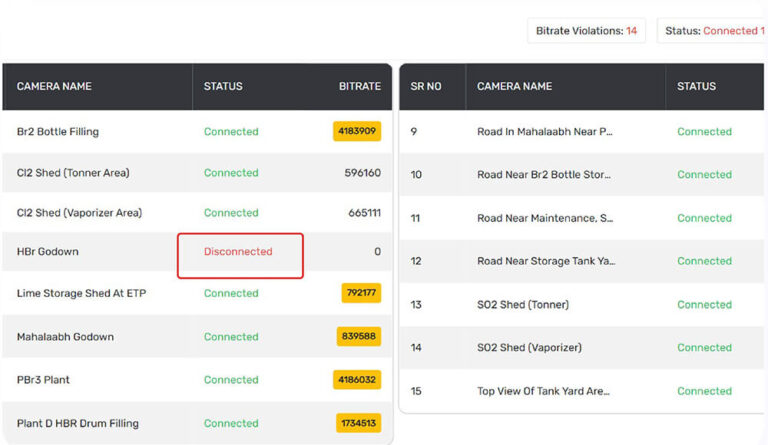This screenshot has width=768, height=445.
Task: Sort by left table STATUS column header
Action: coord(223,86)
